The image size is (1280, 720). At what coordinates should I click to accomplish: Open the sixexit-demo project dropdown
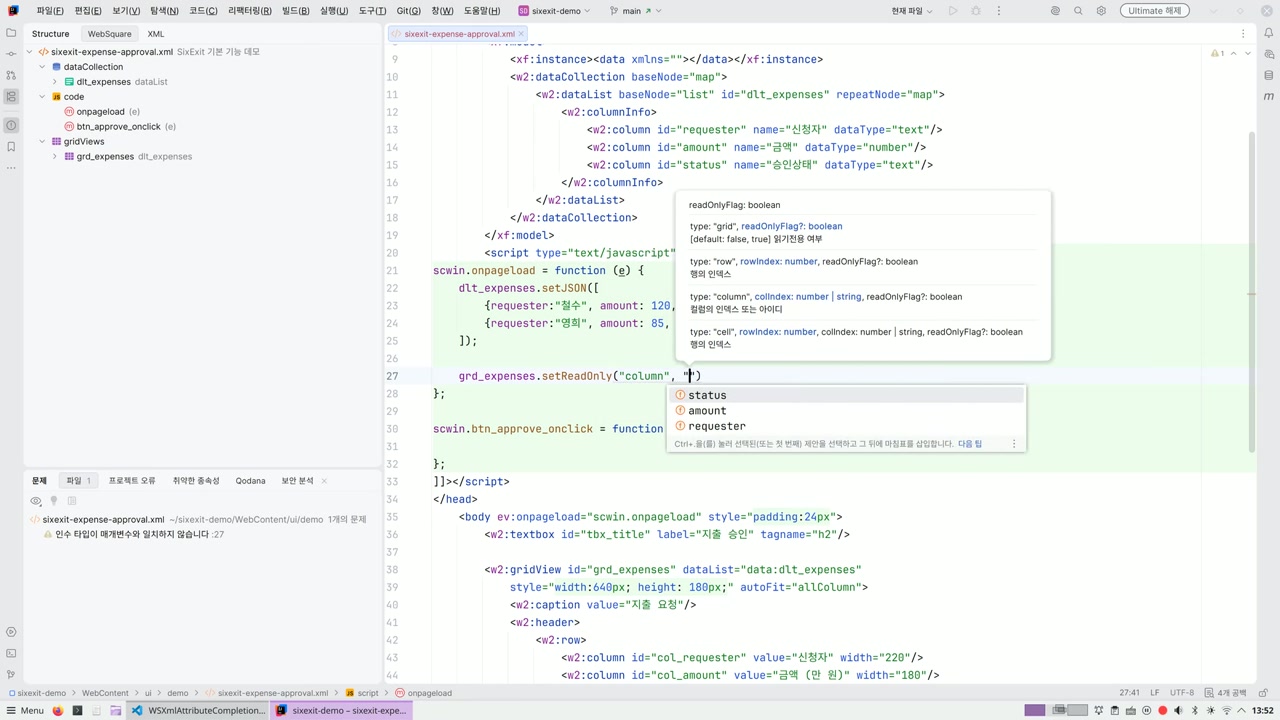pos(554,11)
